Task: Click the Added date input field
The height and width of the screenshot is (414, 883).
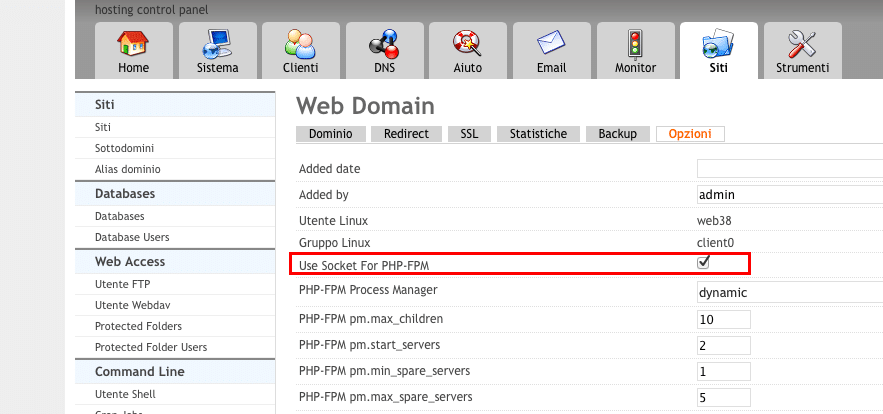Action: (790, 168)
